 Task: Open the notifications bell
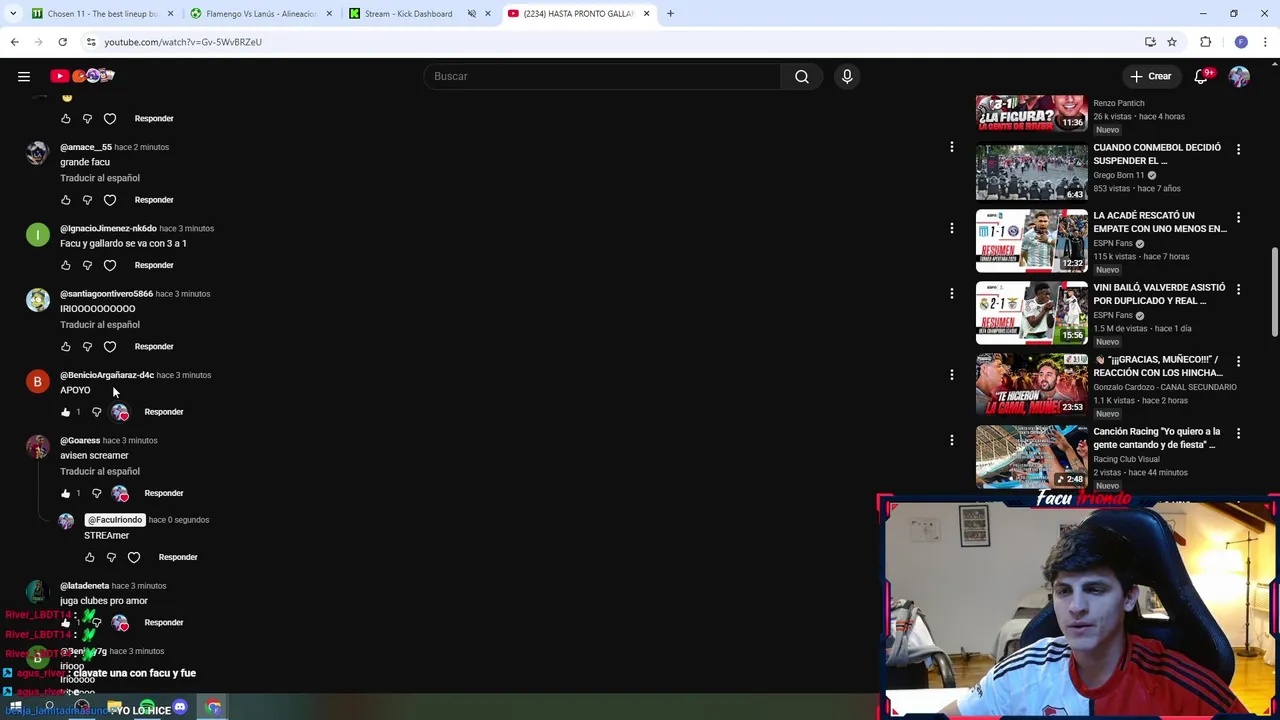1201,76
